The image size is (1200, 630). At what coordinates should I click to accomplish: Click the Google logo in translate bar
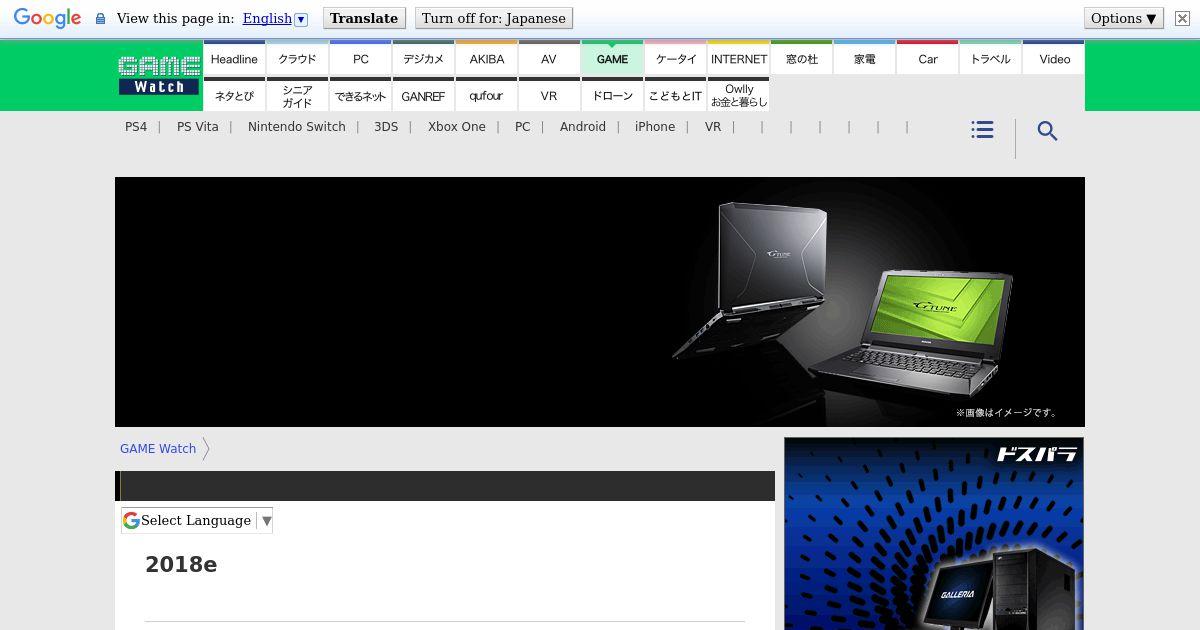click(47, 18)
